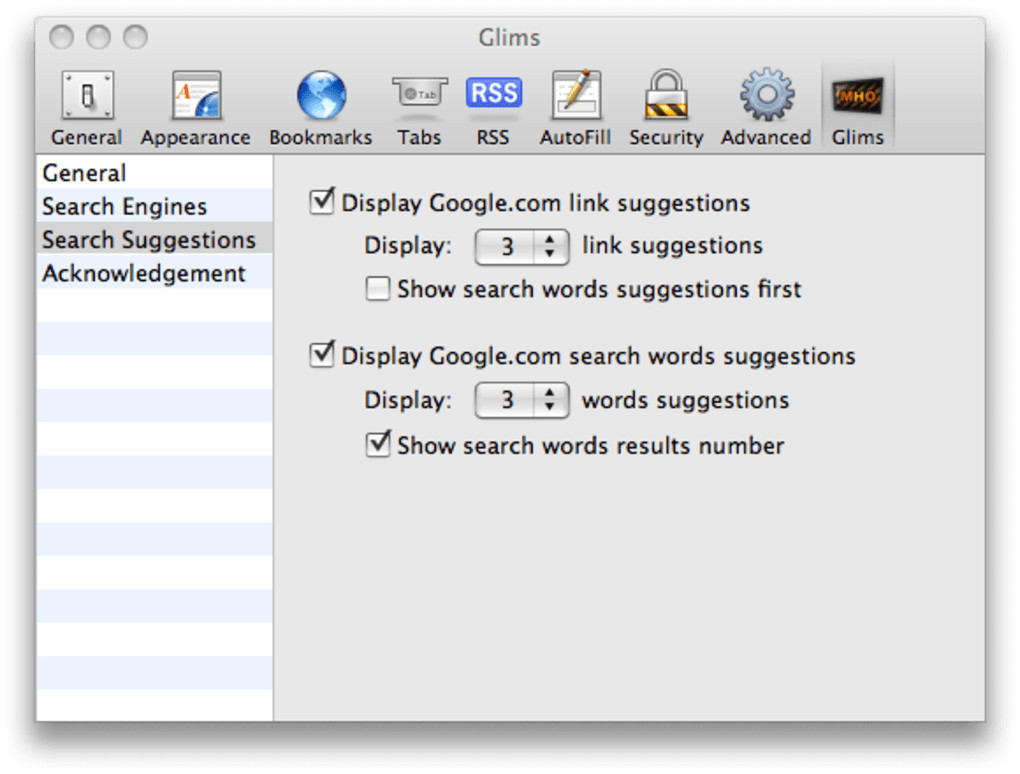This screenshot has width=1020, height=774.
Task: Uncheck Display Google.com link suggestions
Action: click(x=321, y=203)
